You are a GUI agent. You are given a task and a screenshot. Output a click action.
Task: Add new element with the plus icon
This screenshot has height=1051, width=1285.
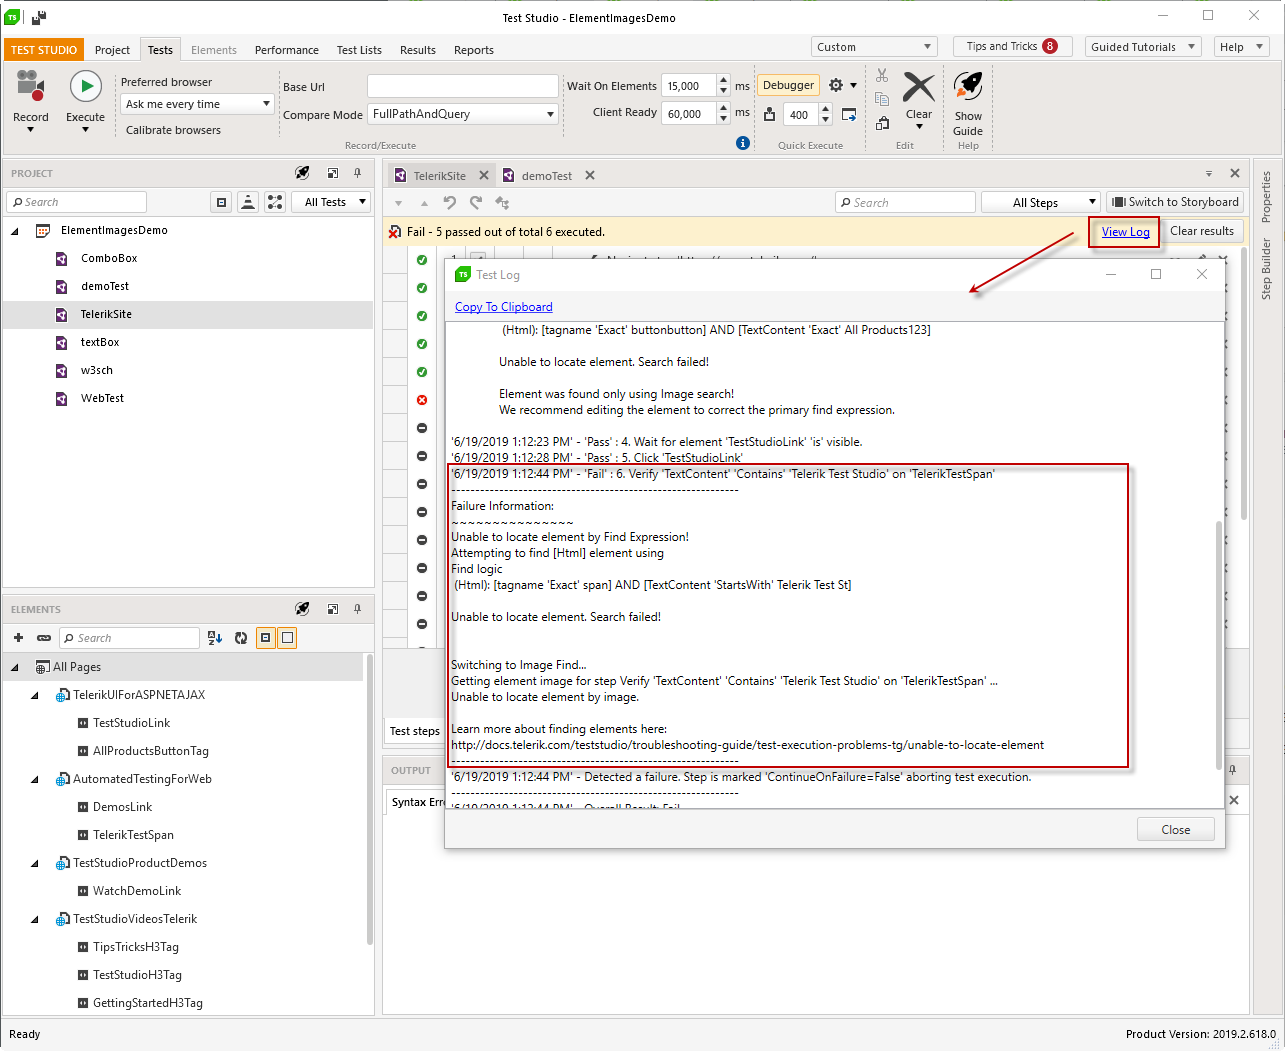coord(18,637)
